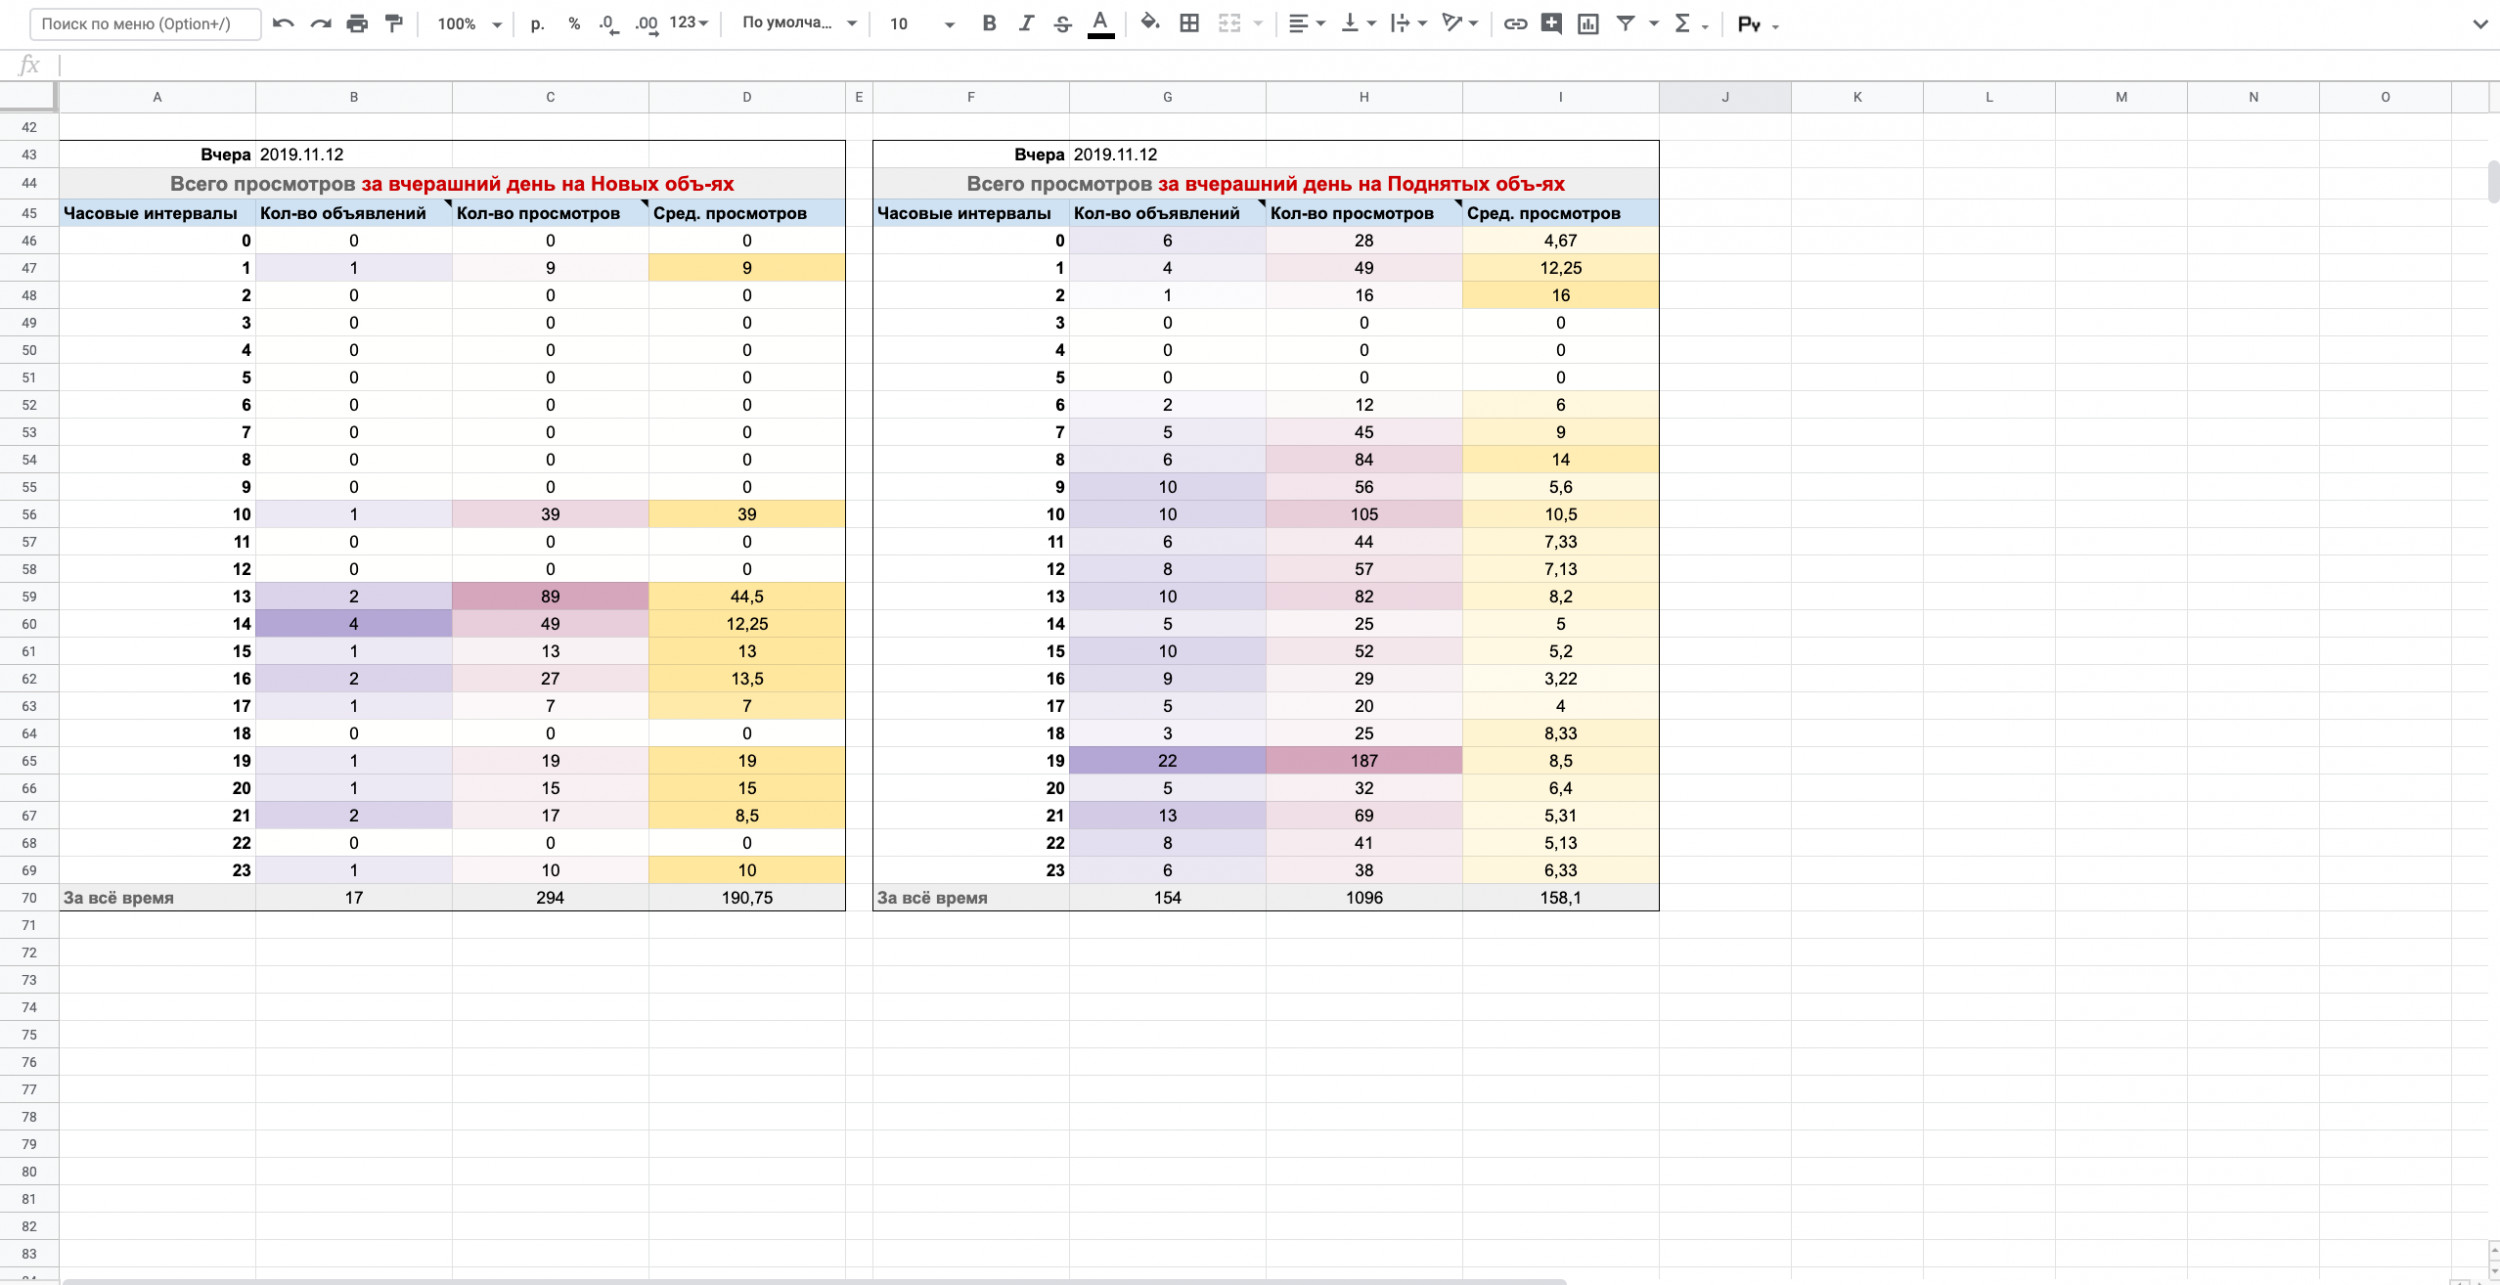The height and width of the screenshot is (1285, 2500).
Task: Select column A header
Action: [x=157, y=97]
